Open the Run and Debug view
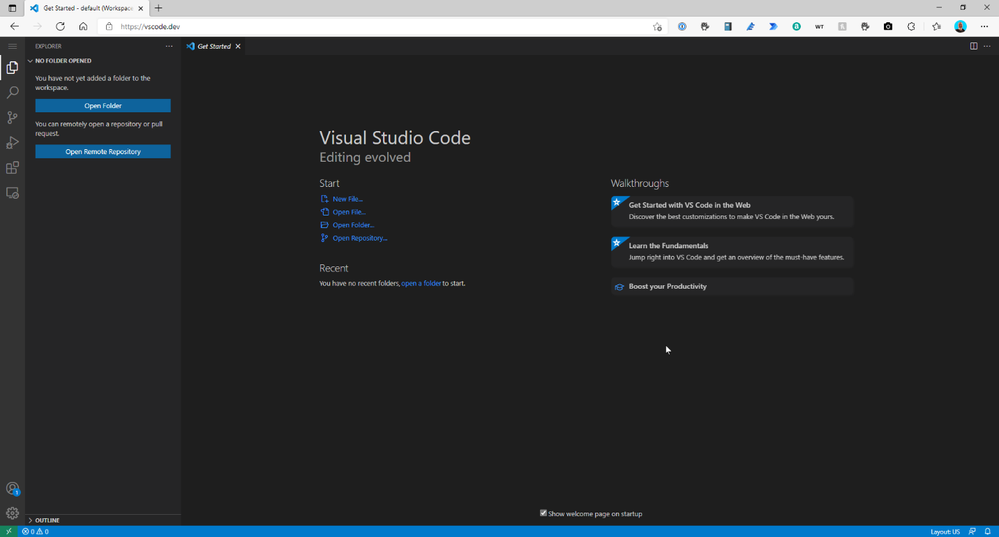Screen dimensions: 999x537 tap(12, 143)
